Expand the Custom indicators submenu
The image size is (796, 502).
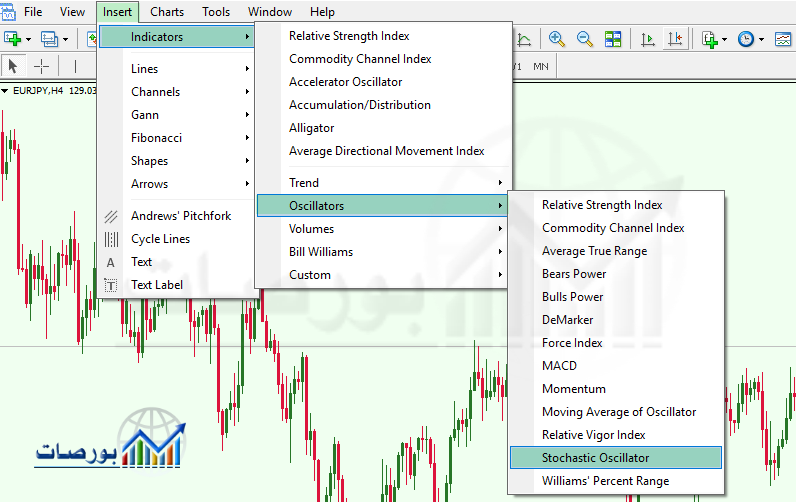(383, 275)
